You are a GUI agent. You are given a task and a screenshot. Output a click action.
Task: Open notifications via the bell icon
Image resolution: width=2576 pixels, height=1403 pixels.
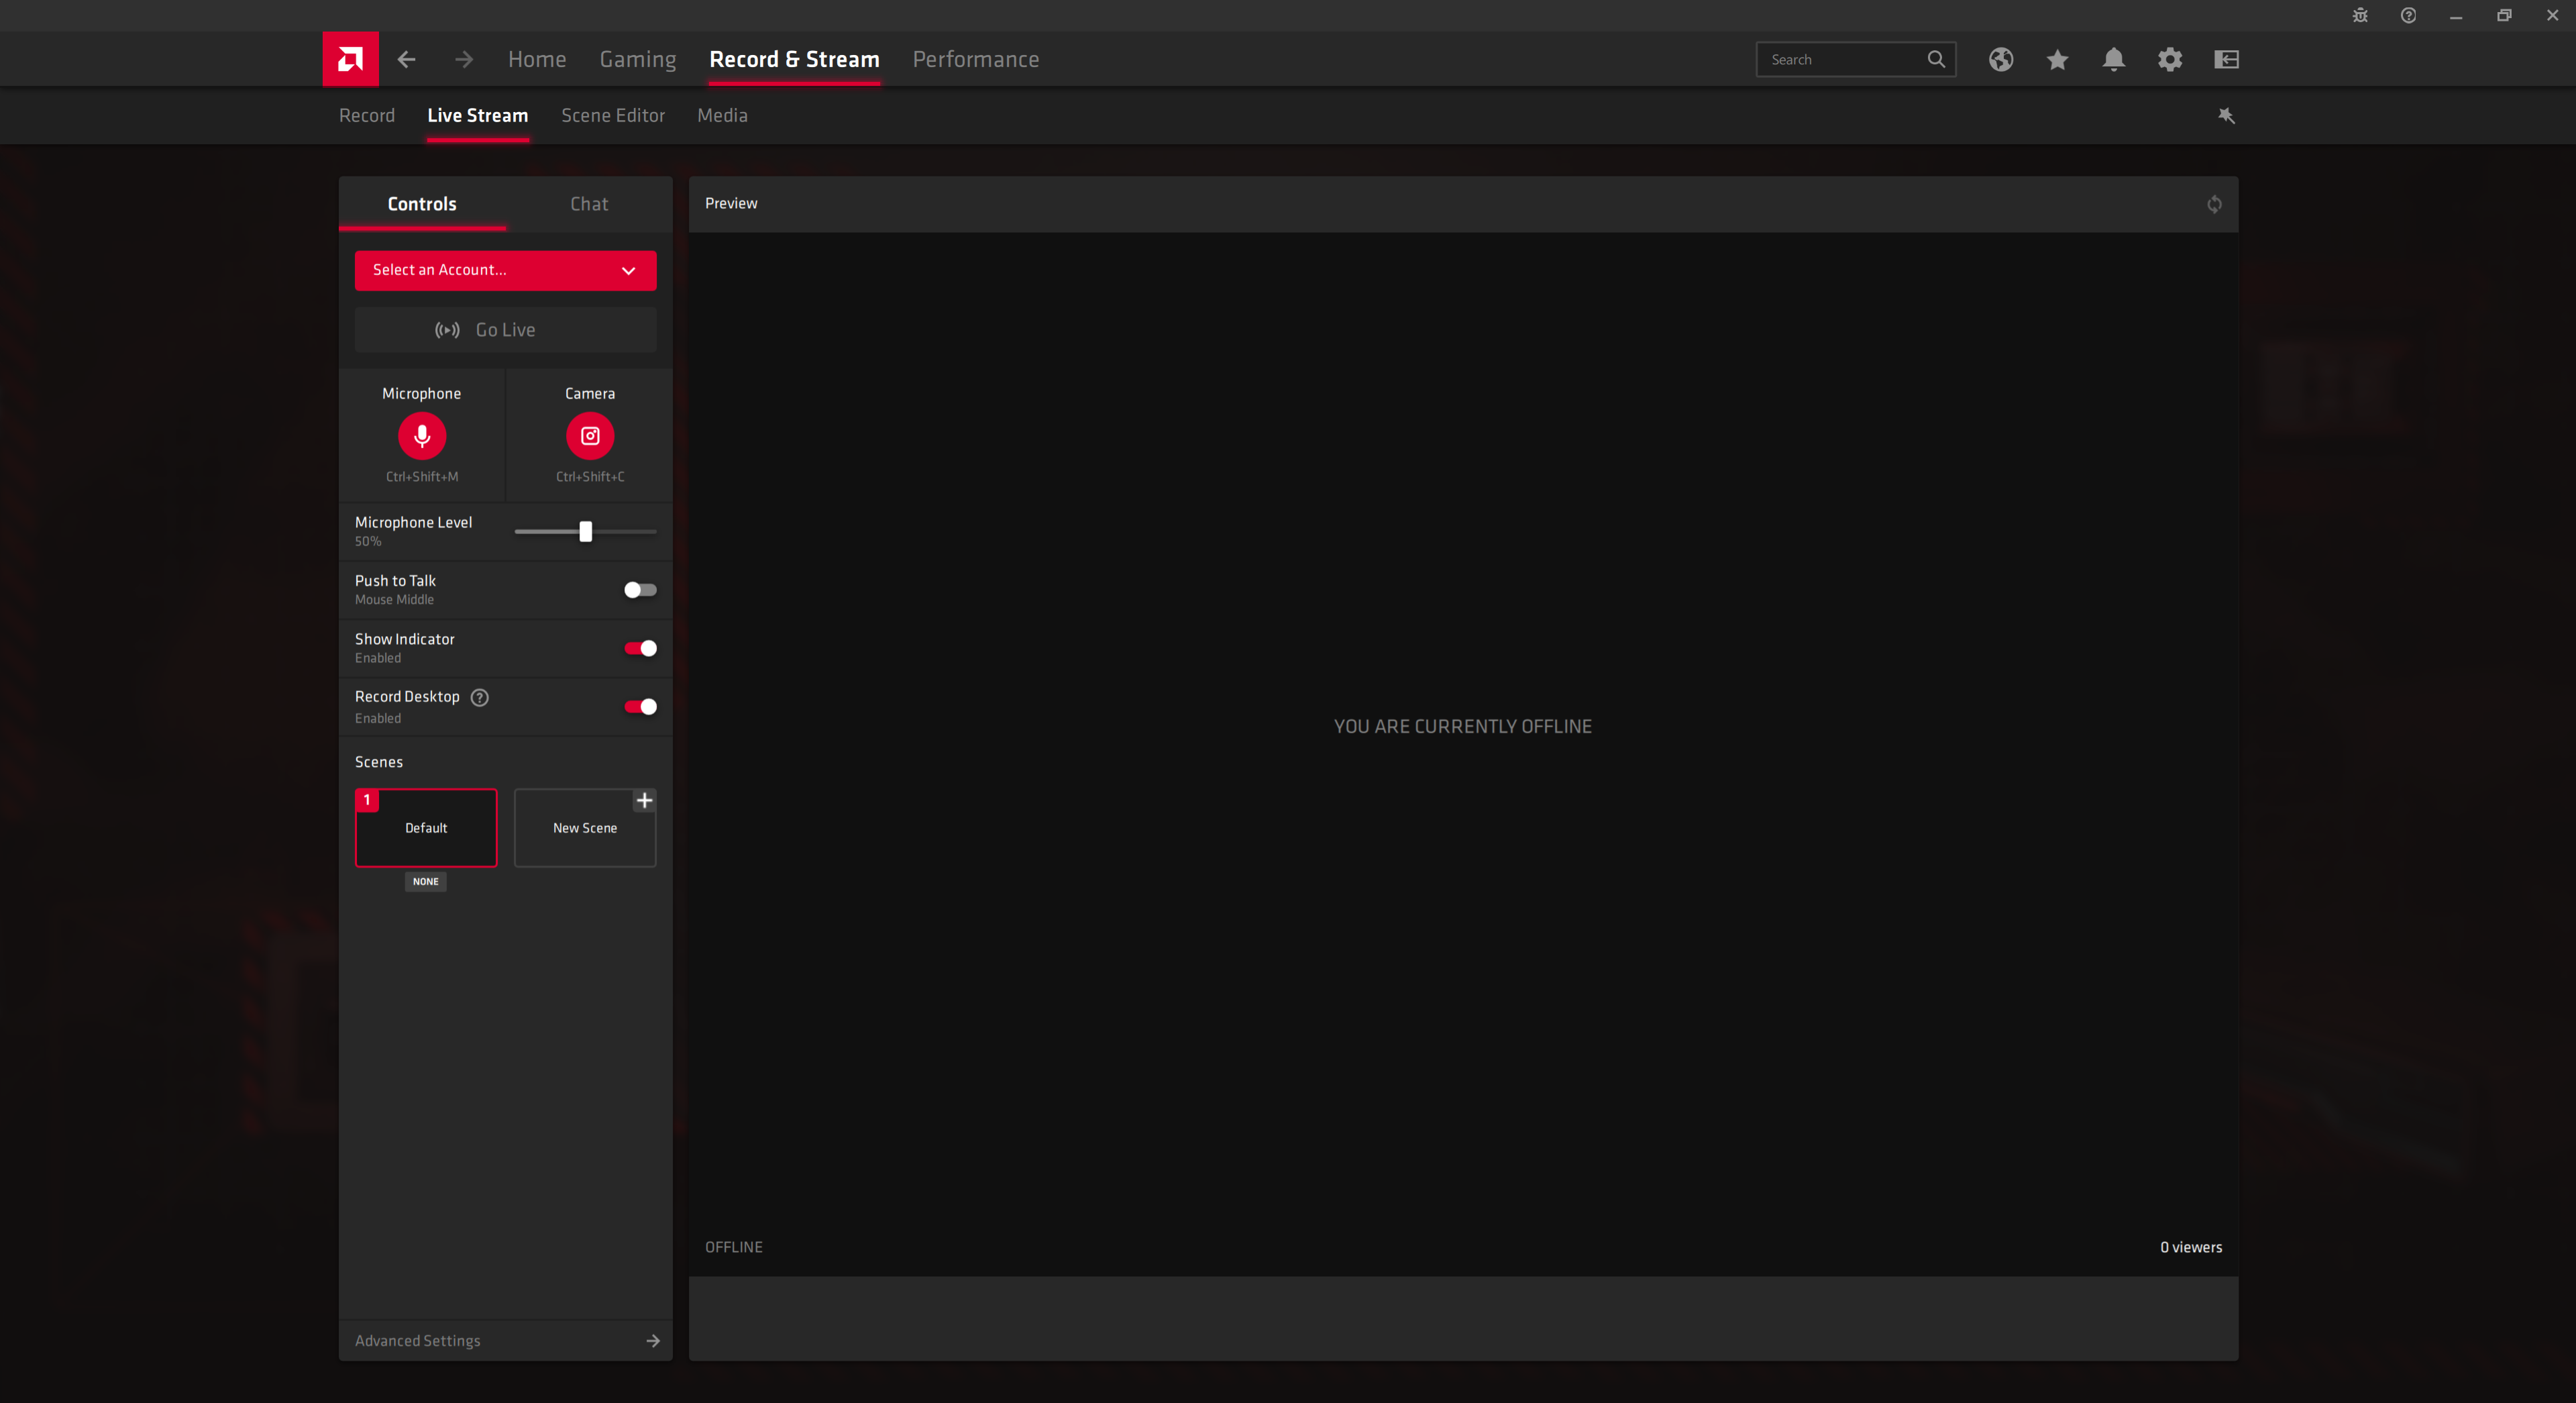(x=2113, y=59)
